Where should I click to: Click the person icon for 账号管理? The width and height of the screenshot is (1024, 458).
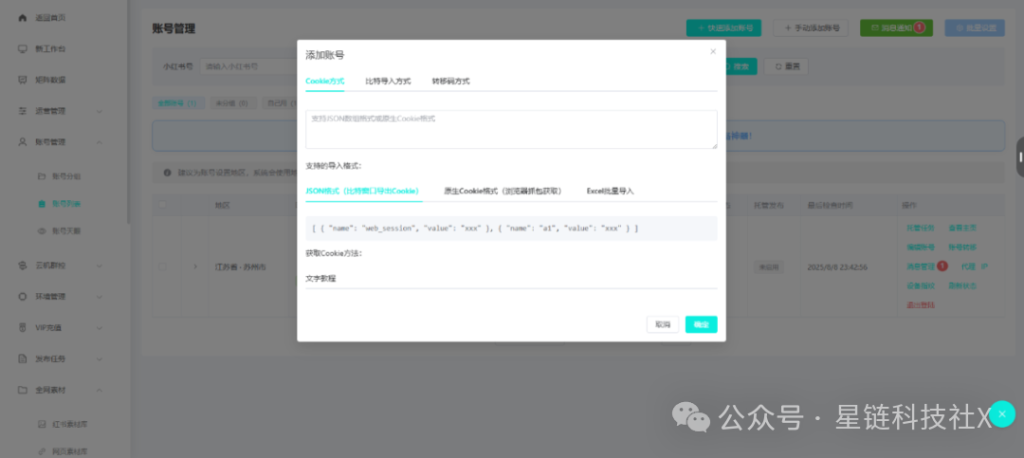(23, 142)
